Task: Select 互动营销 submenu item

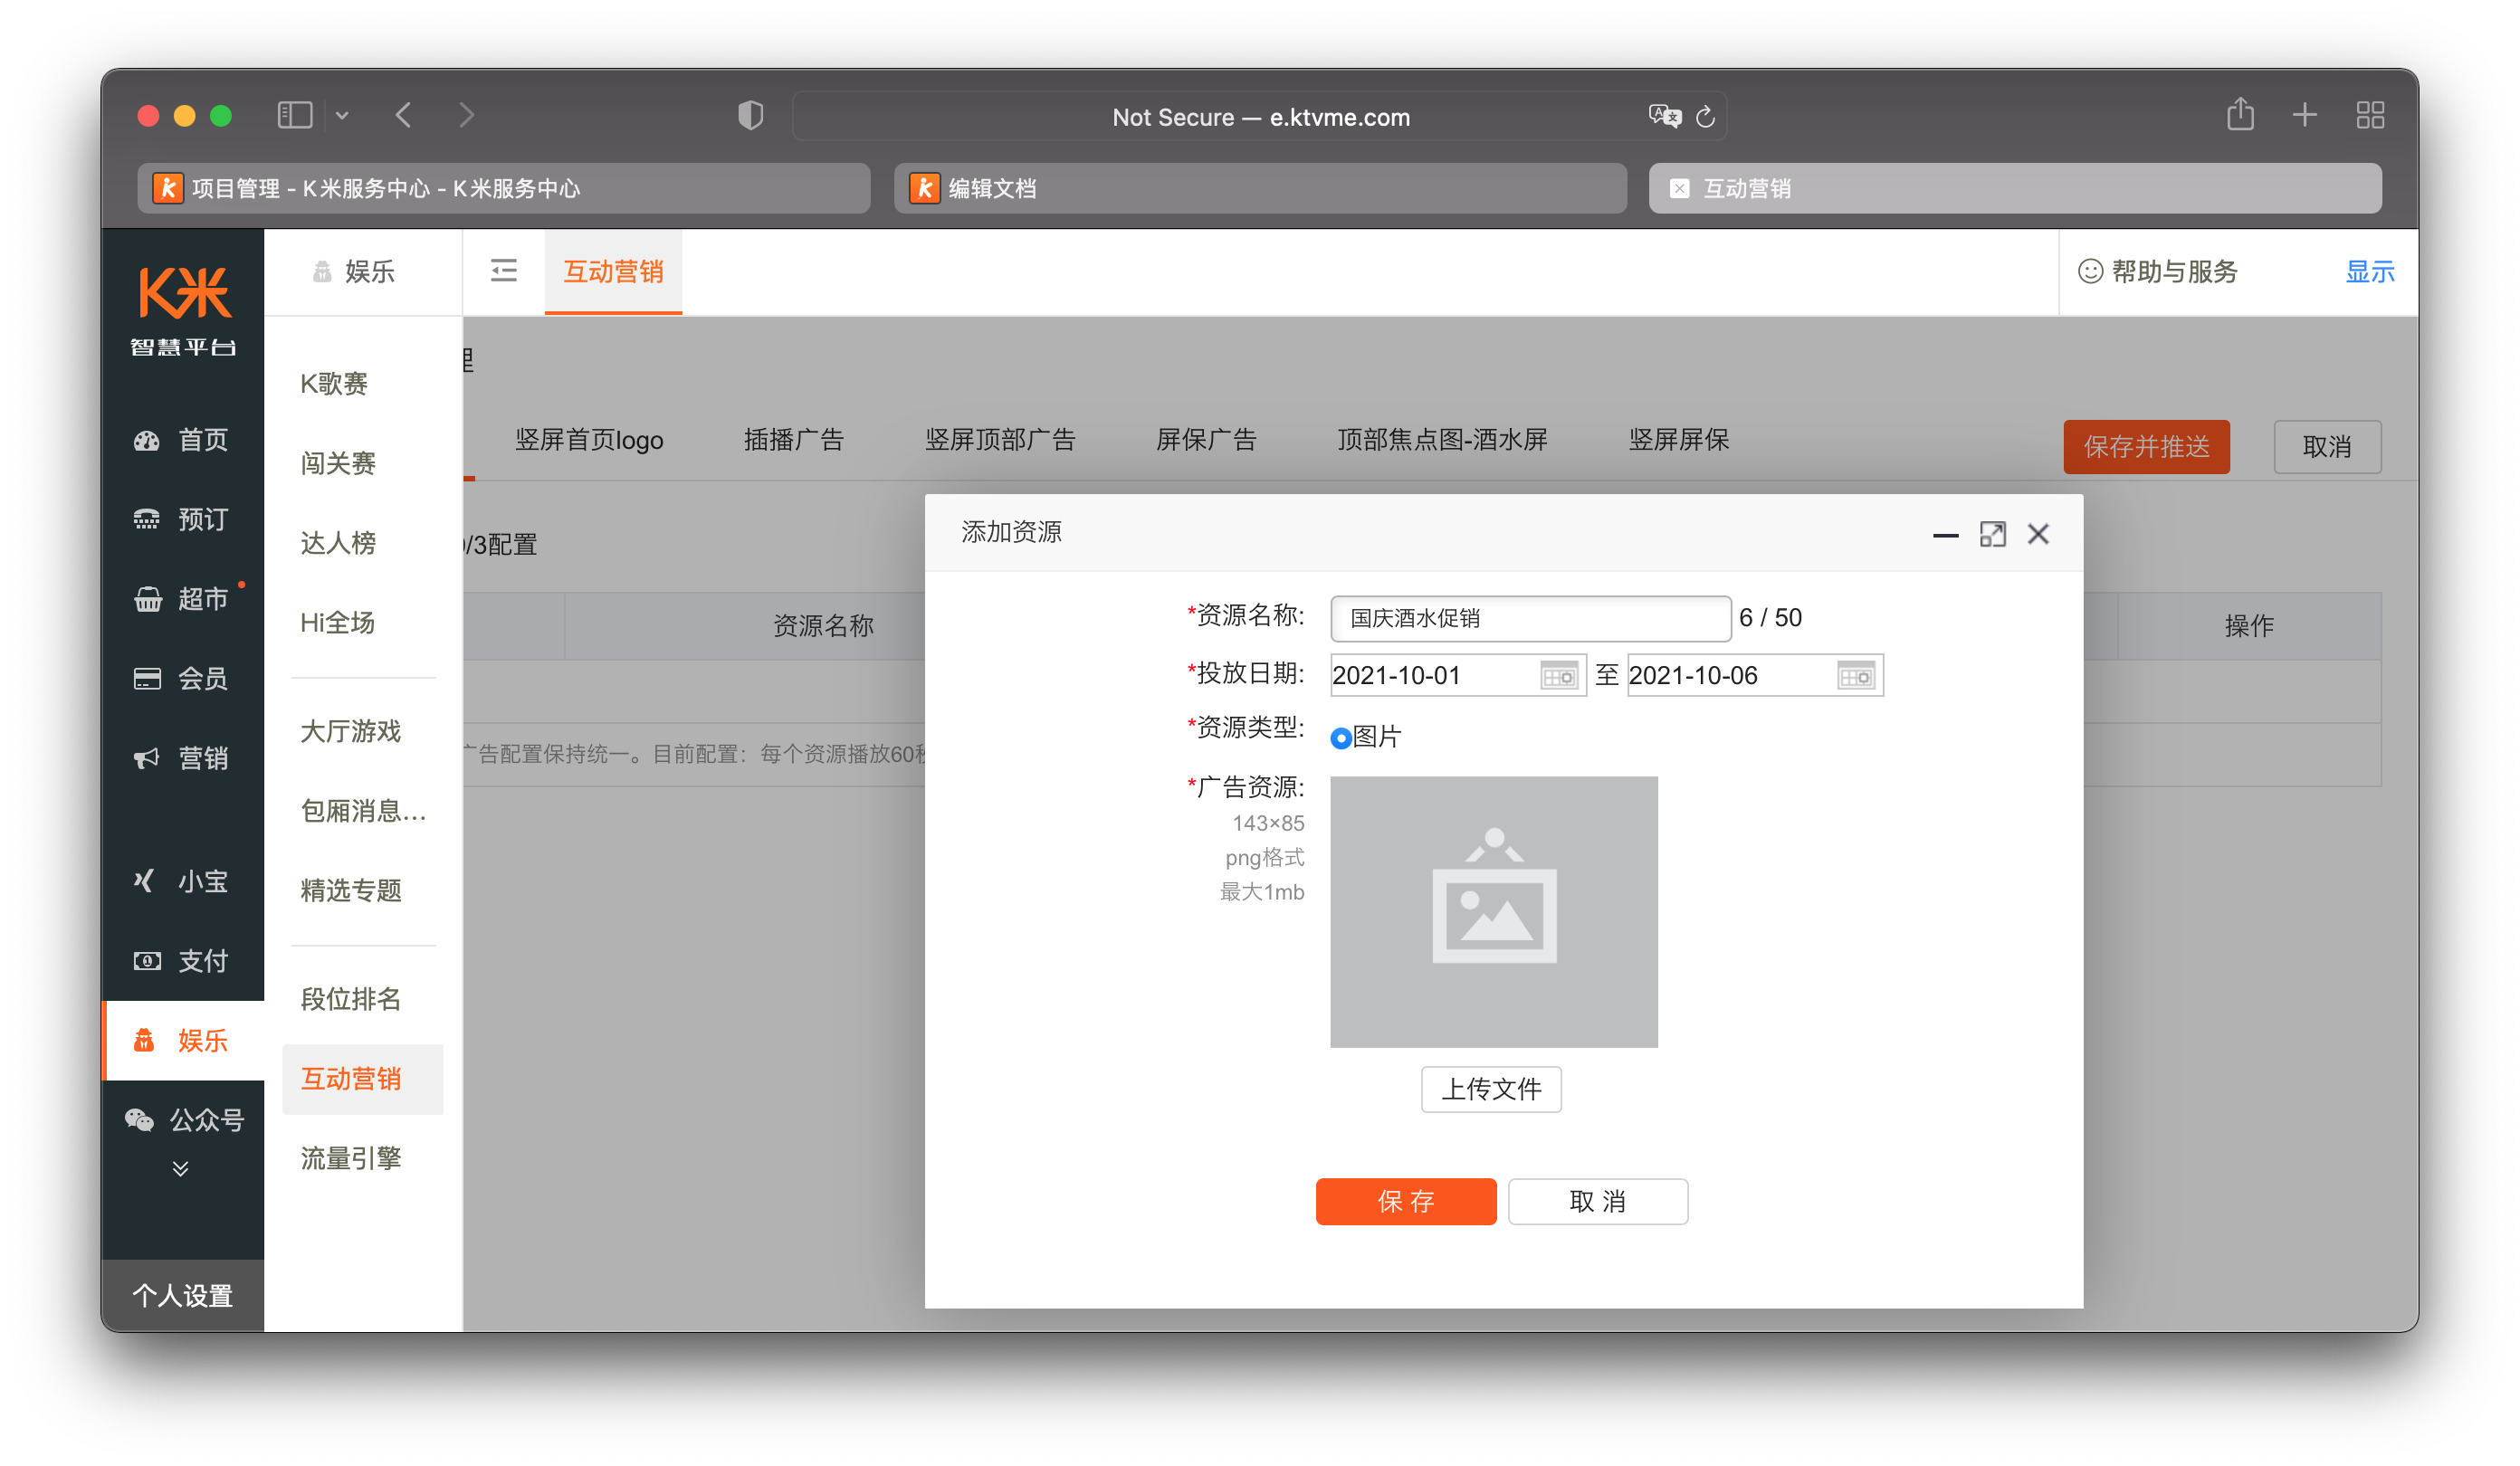Action: pyautogui.click(x=362, y=1079)
